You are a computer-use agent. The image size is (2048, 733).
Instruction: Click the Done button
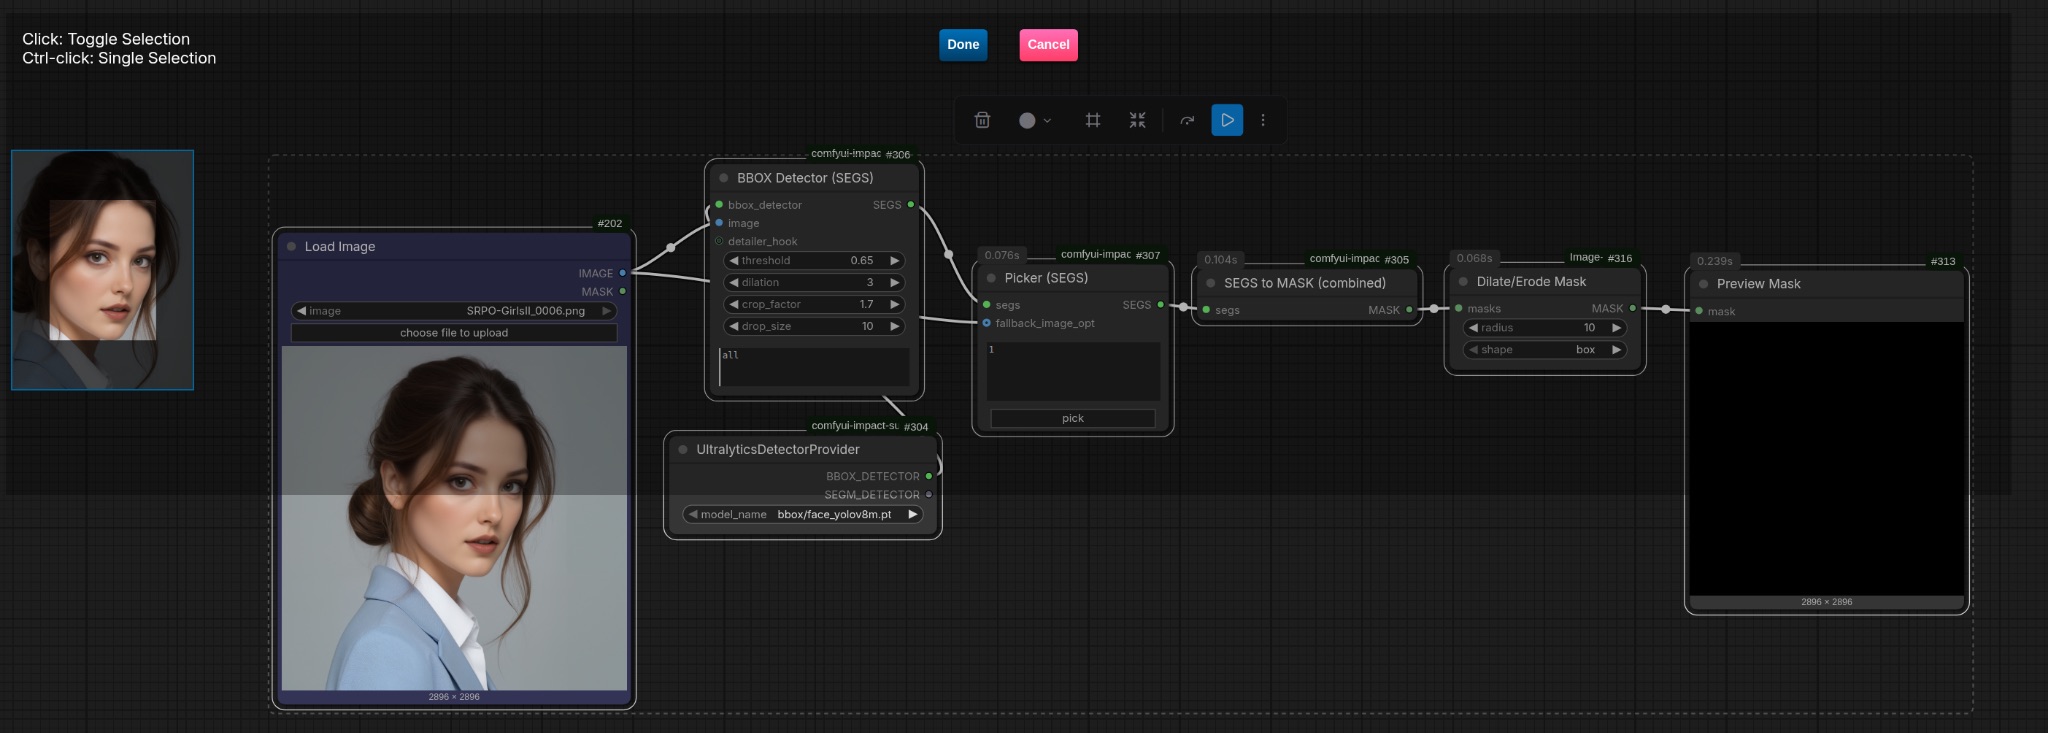[x=963, y=45]
